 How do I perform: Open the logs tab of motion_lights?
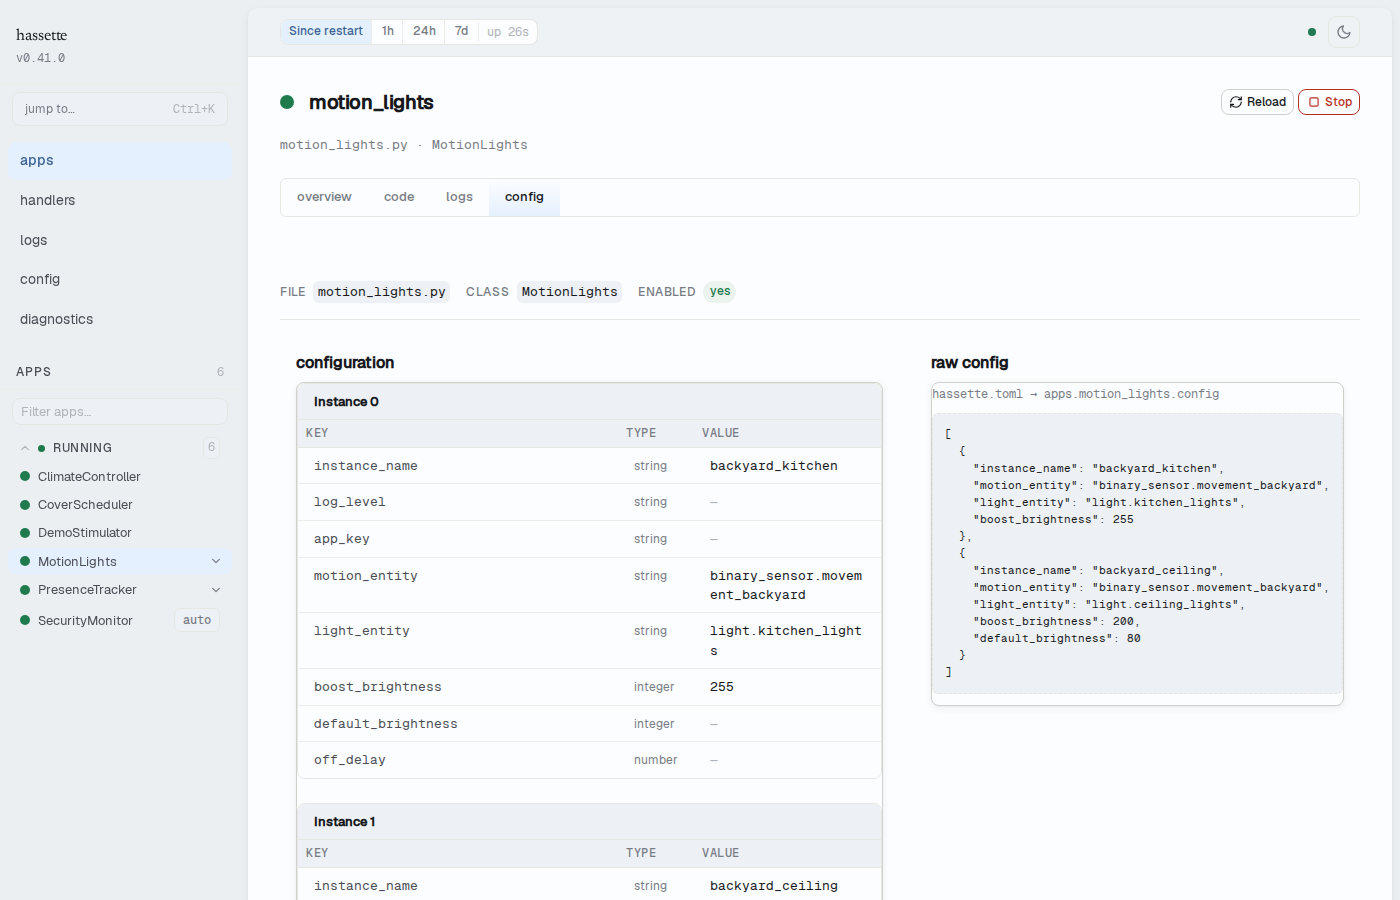(x=459, y=197)
